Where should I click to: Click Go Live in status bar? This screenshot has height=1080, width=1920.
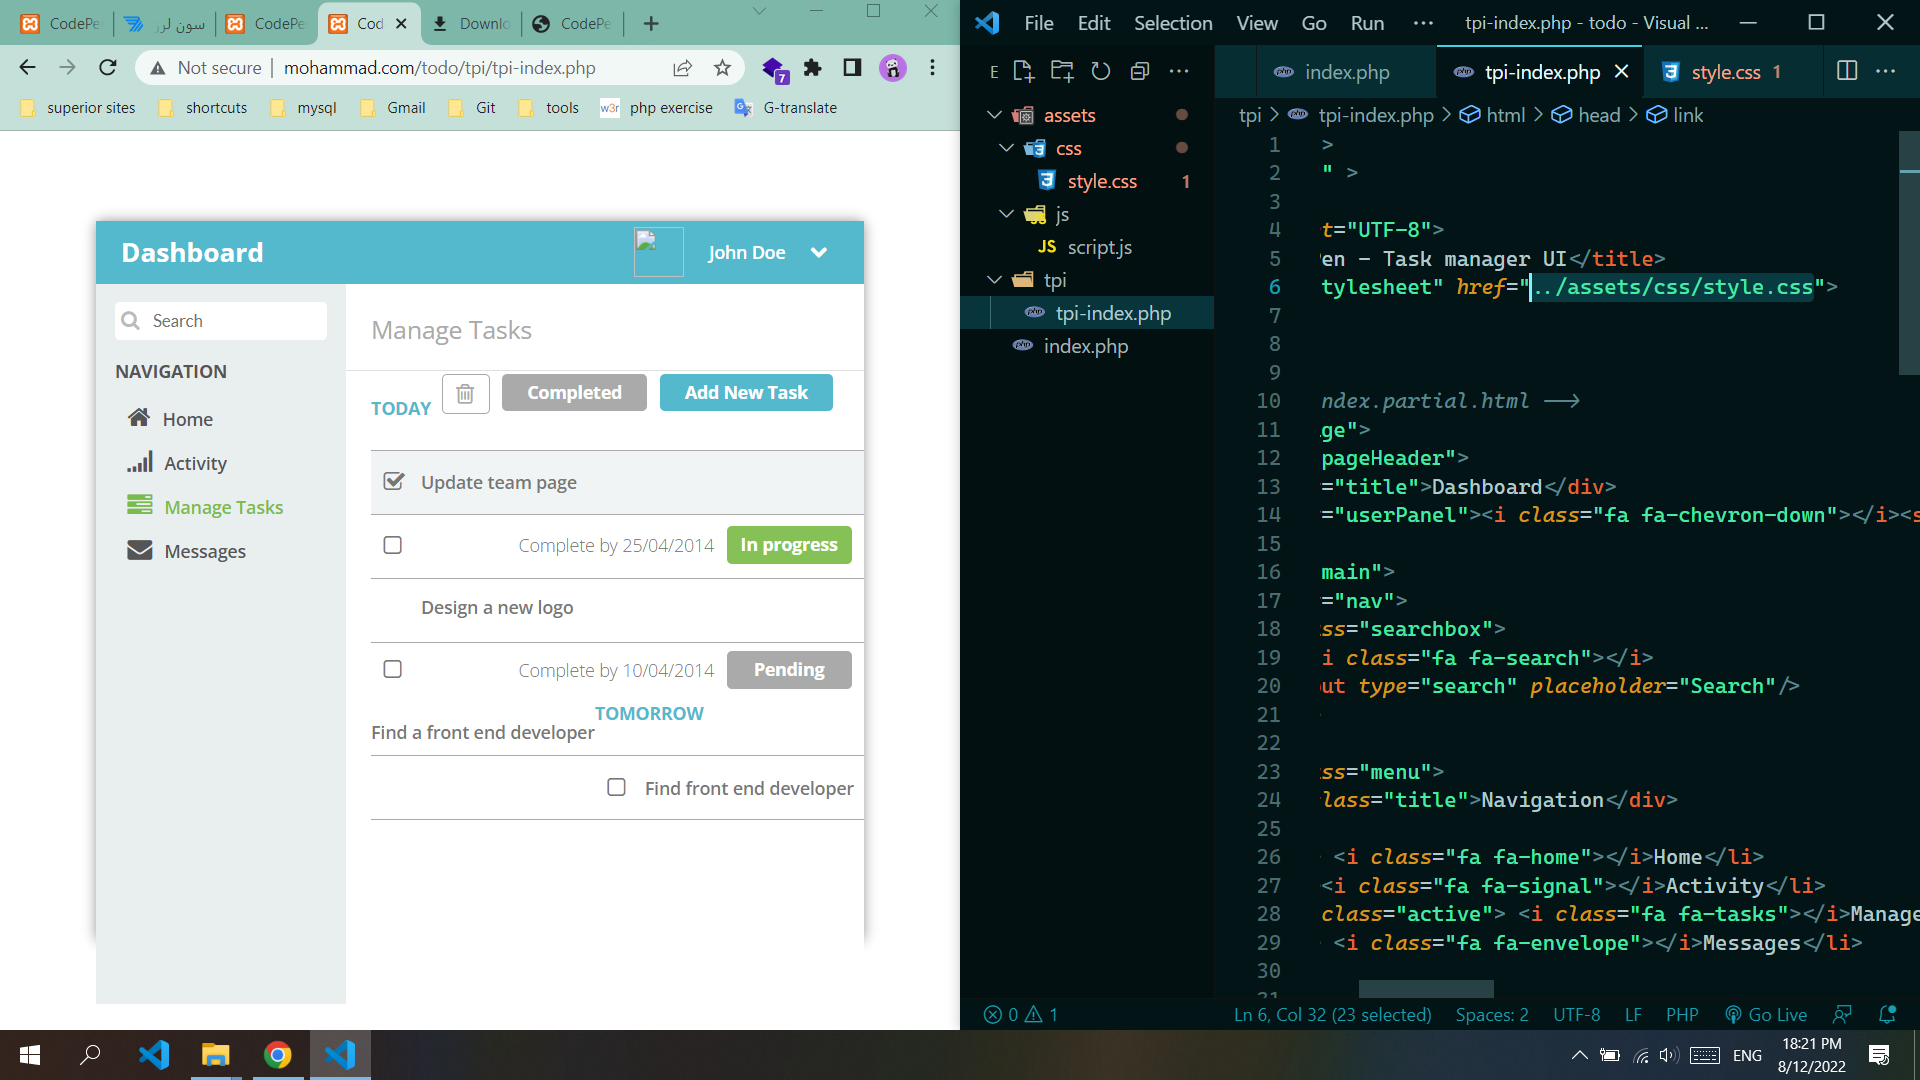click(x=1766, y=1015)
